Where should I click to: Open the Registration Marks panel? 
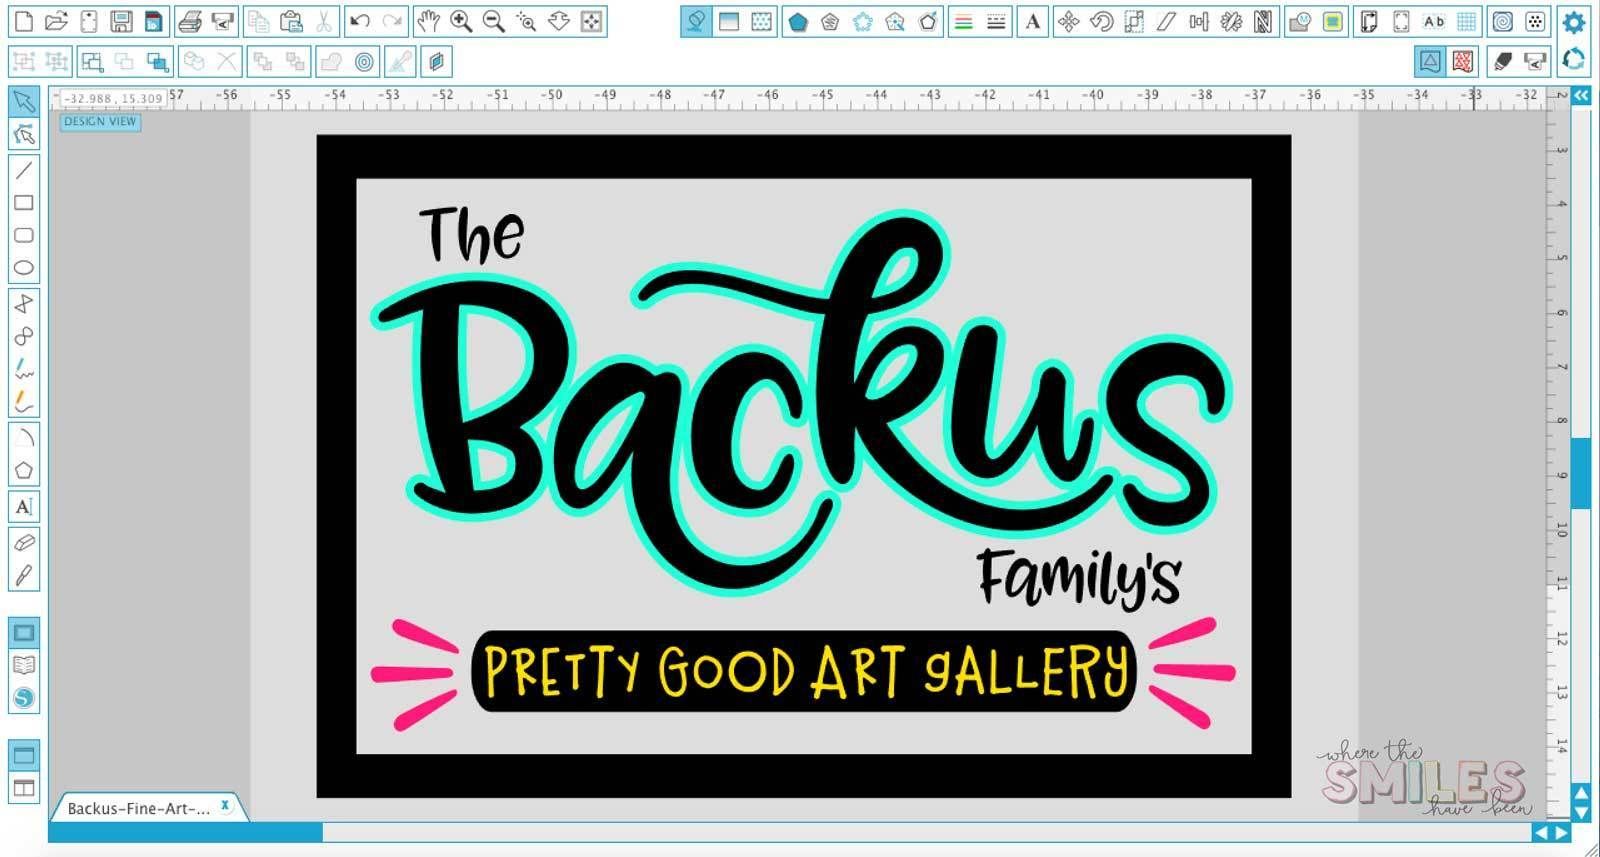point(1401,21)
